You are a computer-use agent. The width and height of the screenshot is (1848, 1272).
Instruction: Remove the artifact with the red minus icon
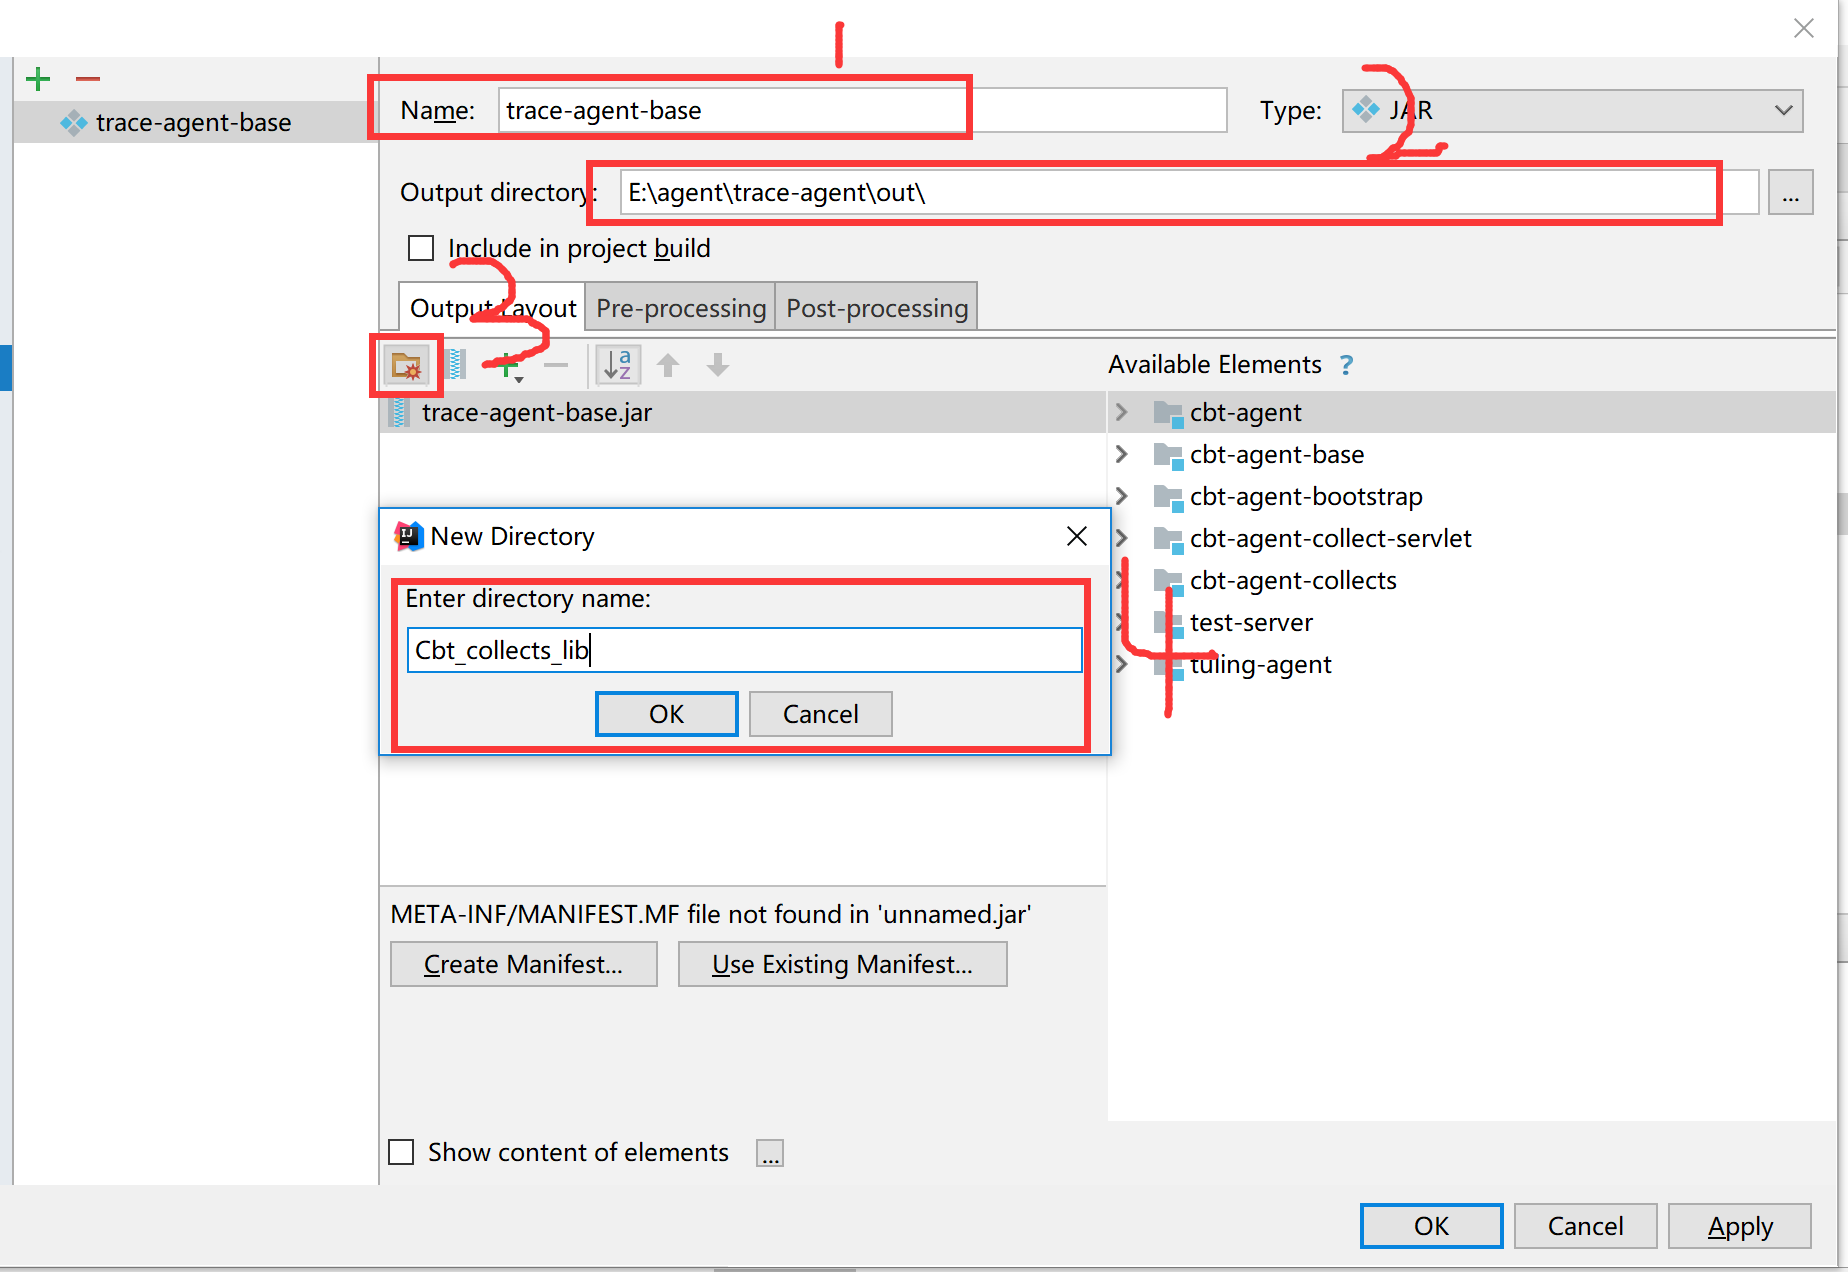pyautogui.click(x=88, y=79)
